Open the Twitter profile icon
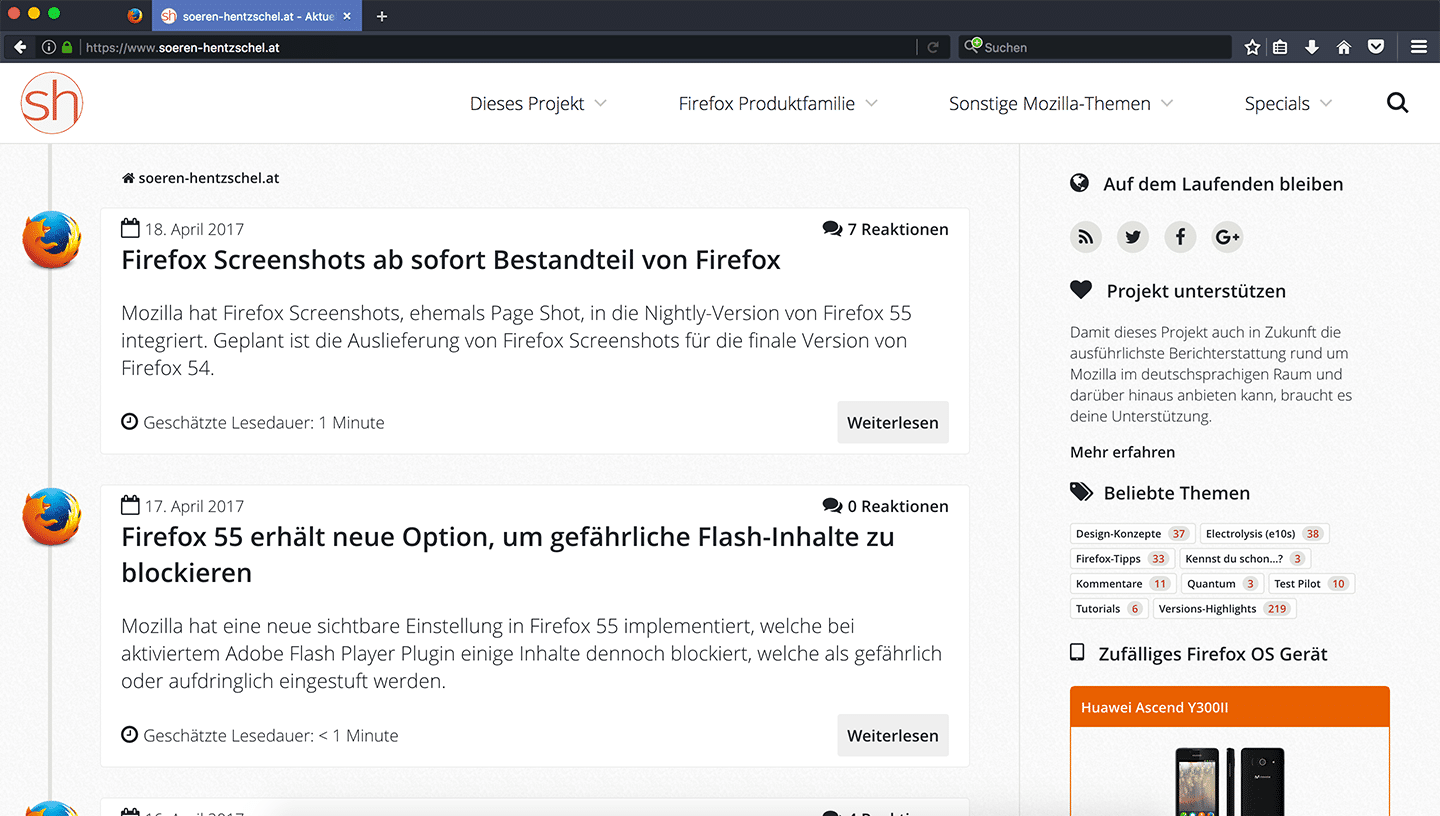The height and width of the screenshot is (816, 1440). (x=1132, y=237)
